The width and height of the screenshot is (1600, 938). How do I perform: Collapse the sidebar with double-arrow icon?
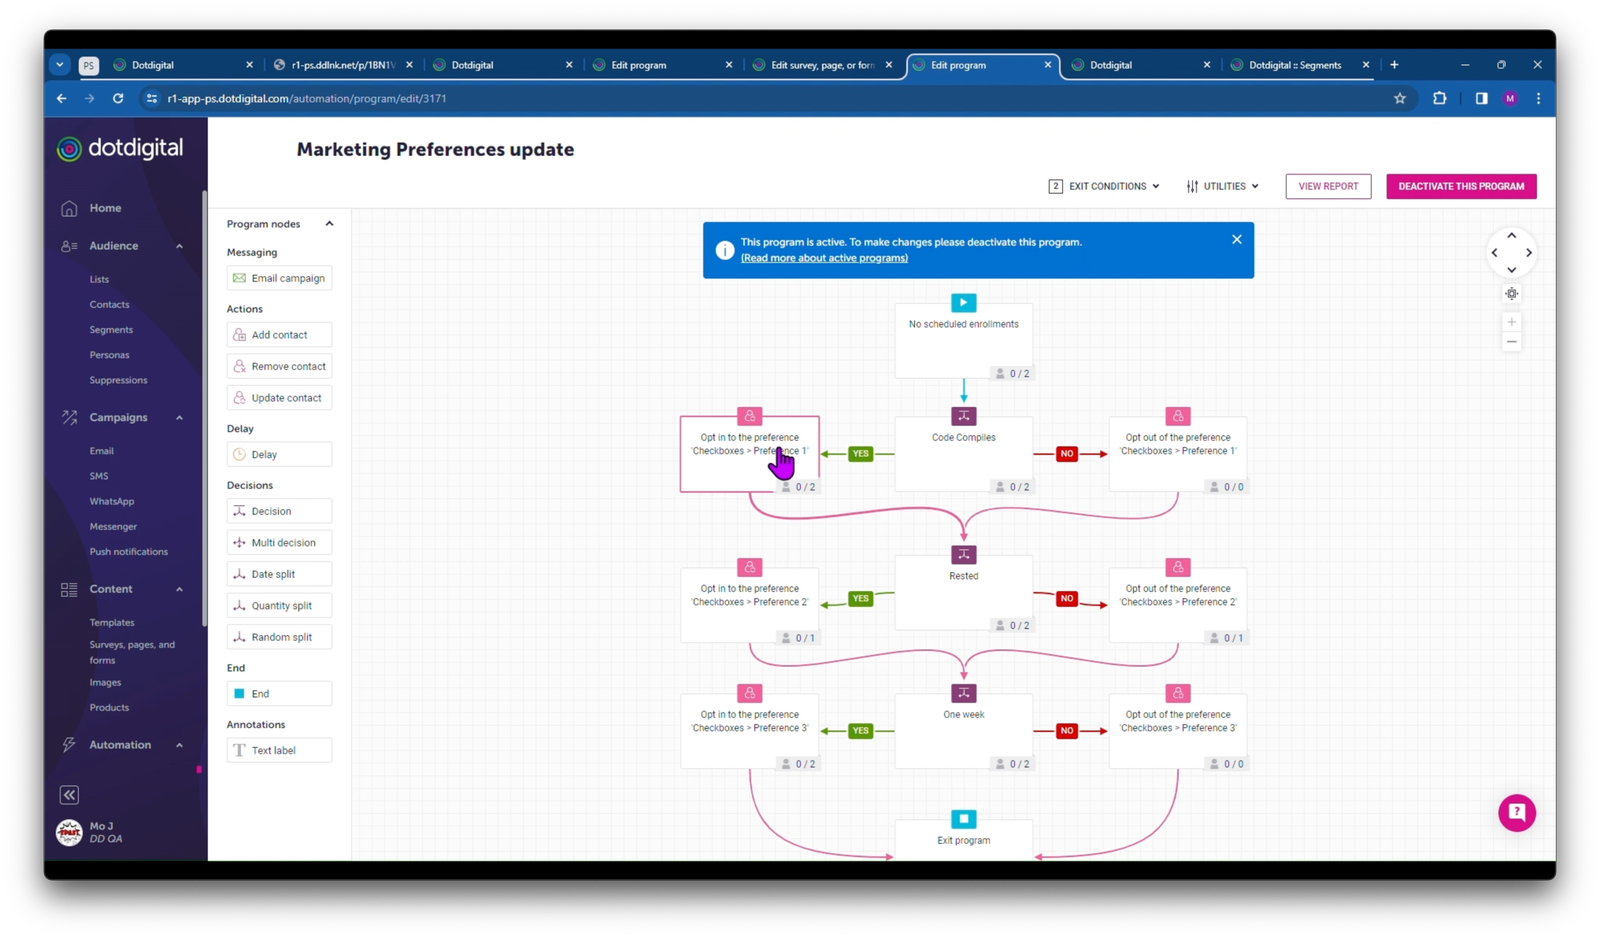point(69,795)
